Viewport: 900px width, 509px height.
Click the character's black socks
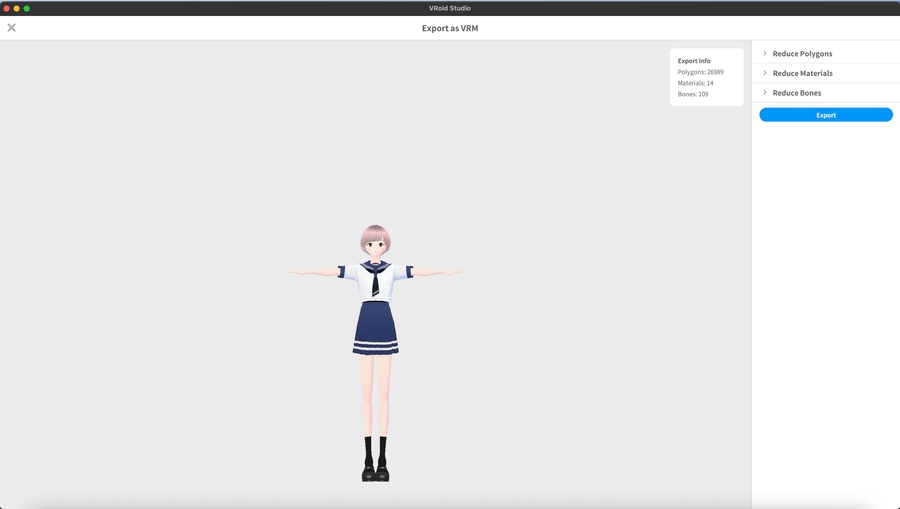pyautogui.click(x=375, y=448)
